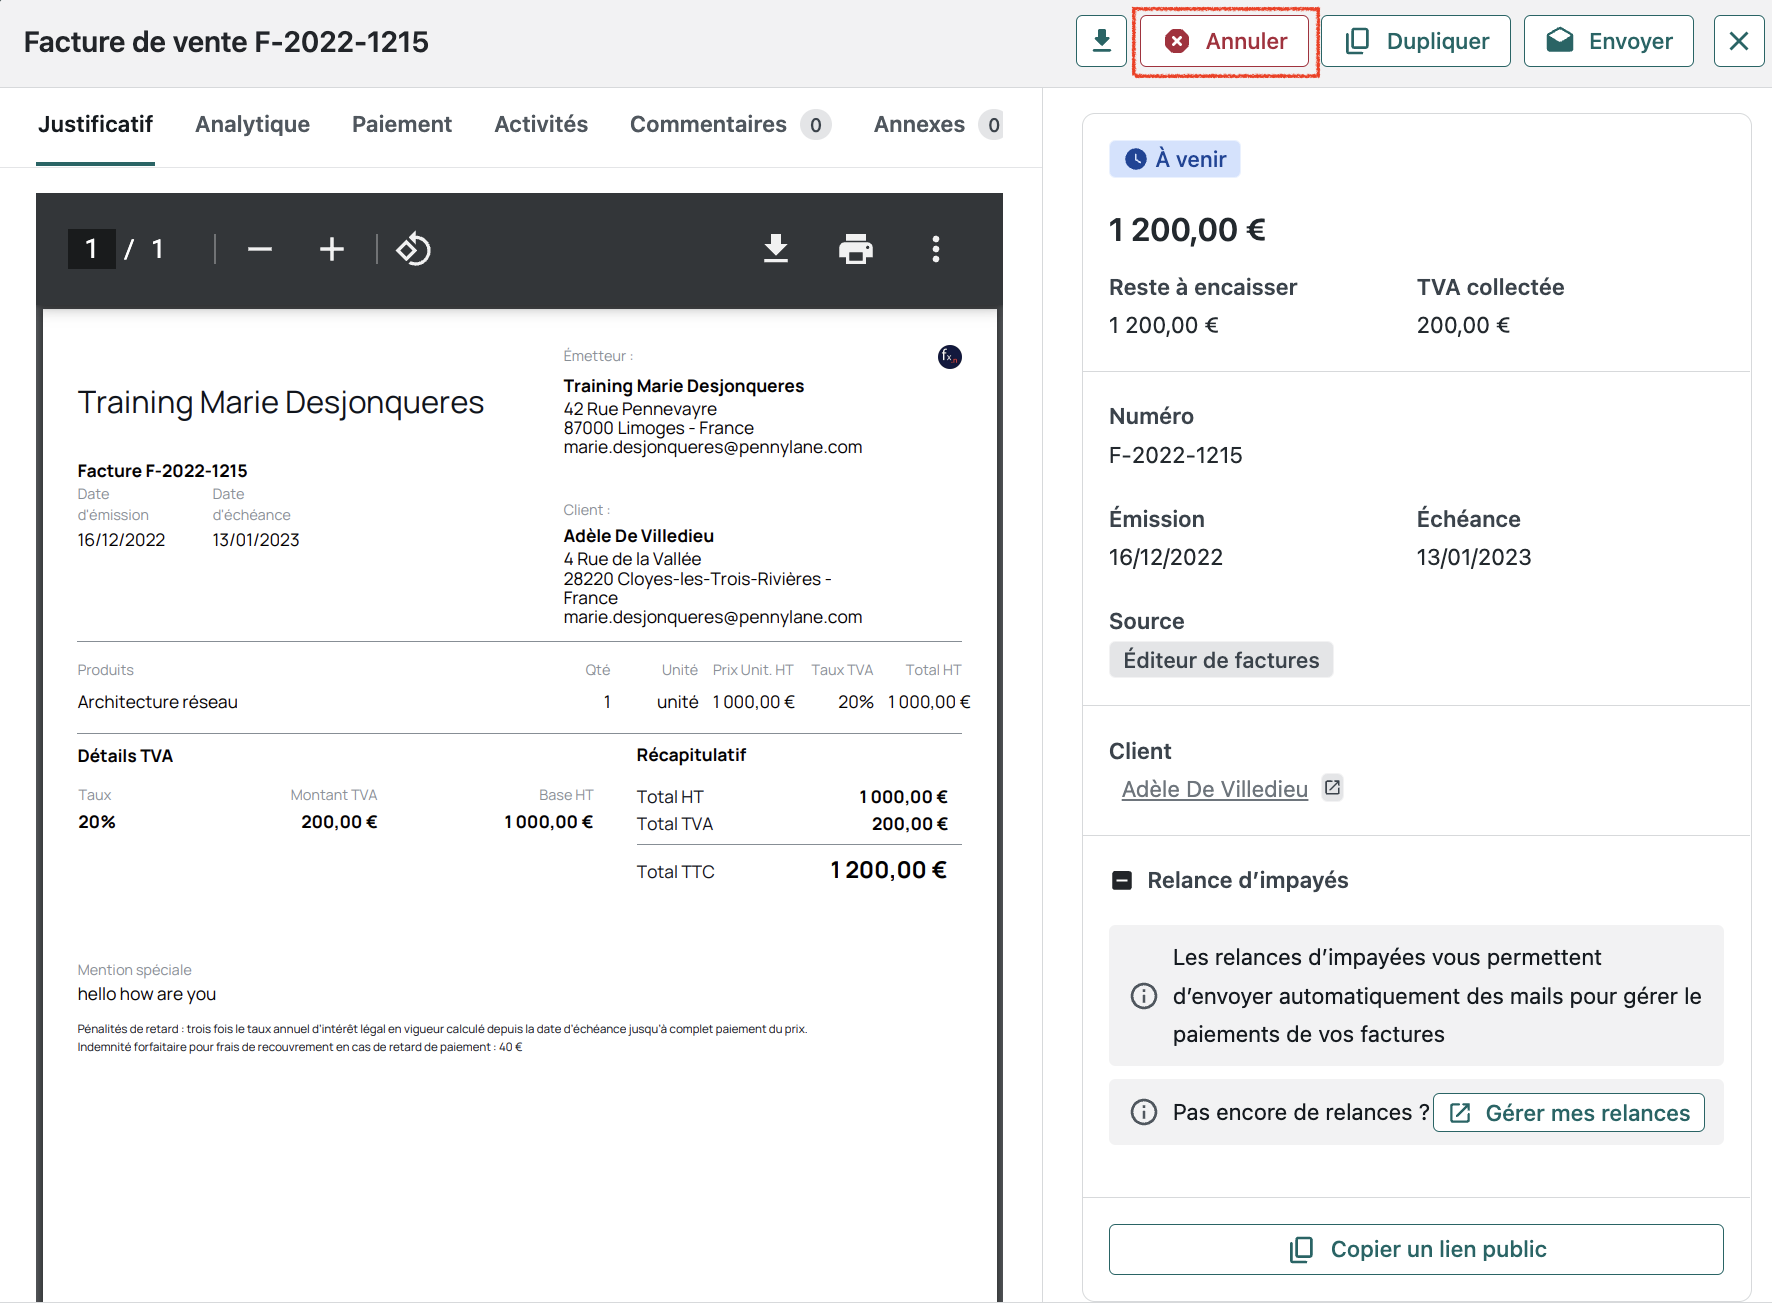Switch to the Justificatif tab
This screenshot has height=1304, width=1772.
coord(95,124)
